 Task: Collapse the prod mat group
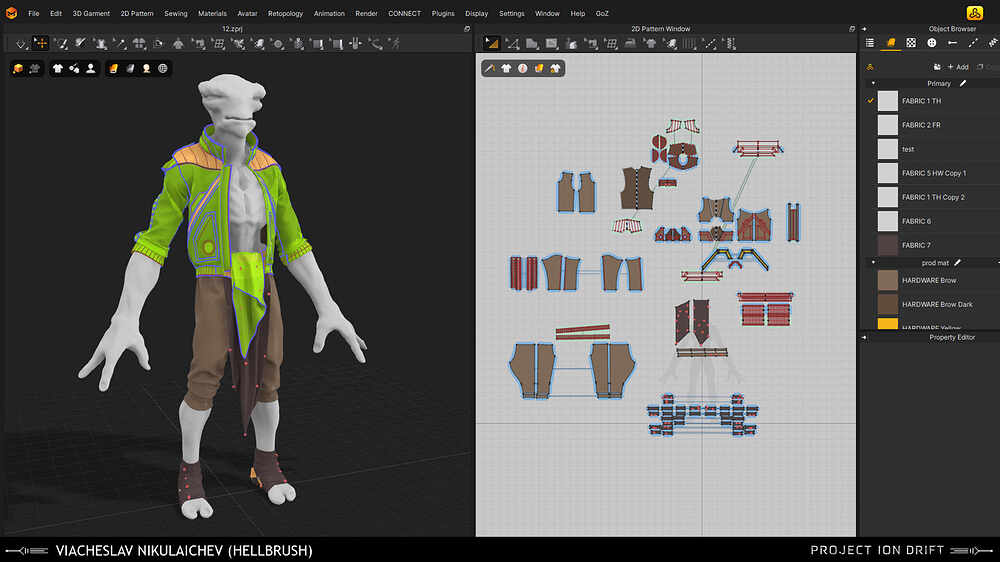point(873,262)
